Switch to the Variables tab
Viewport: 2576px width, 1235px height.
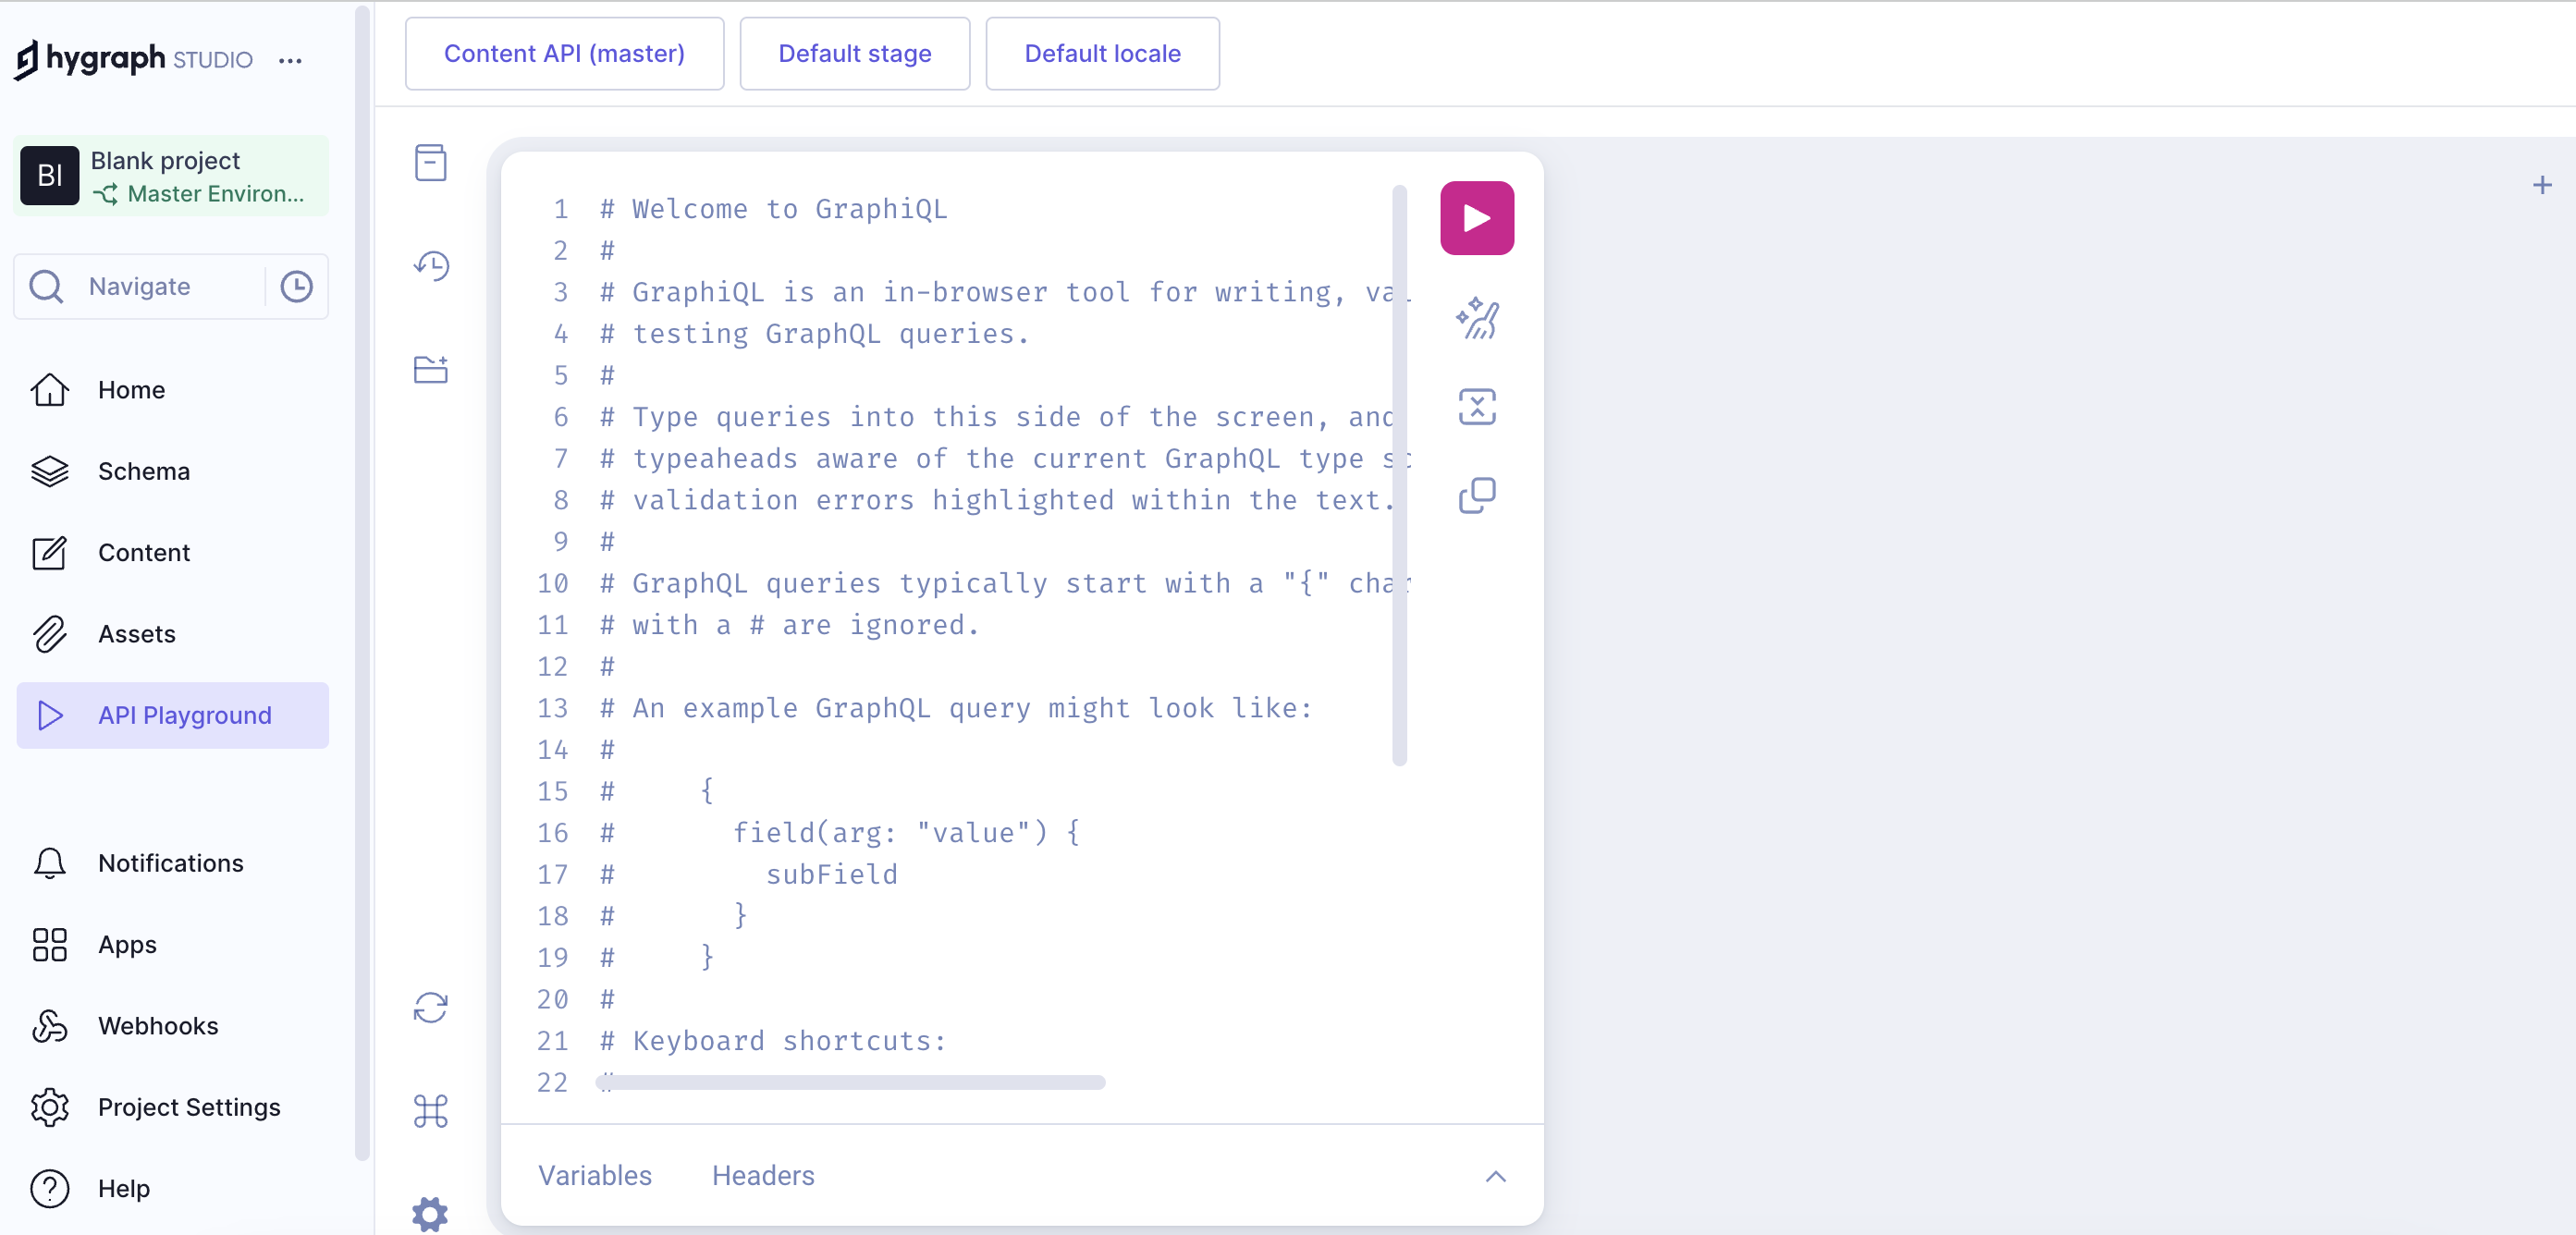[595, 1175]
